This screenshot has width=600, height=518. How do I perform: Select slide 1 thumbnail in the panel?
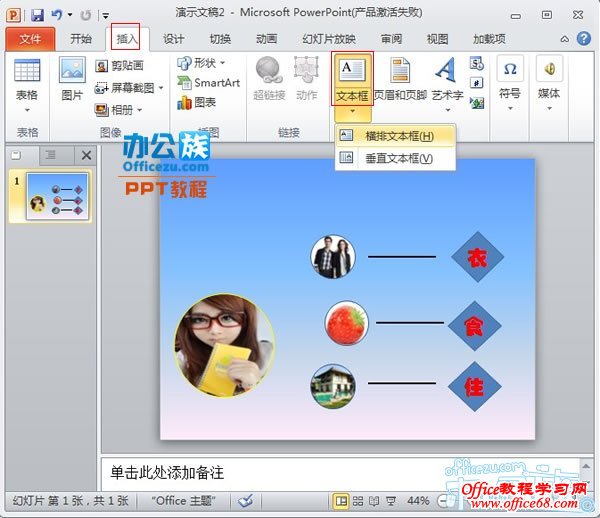56,194
